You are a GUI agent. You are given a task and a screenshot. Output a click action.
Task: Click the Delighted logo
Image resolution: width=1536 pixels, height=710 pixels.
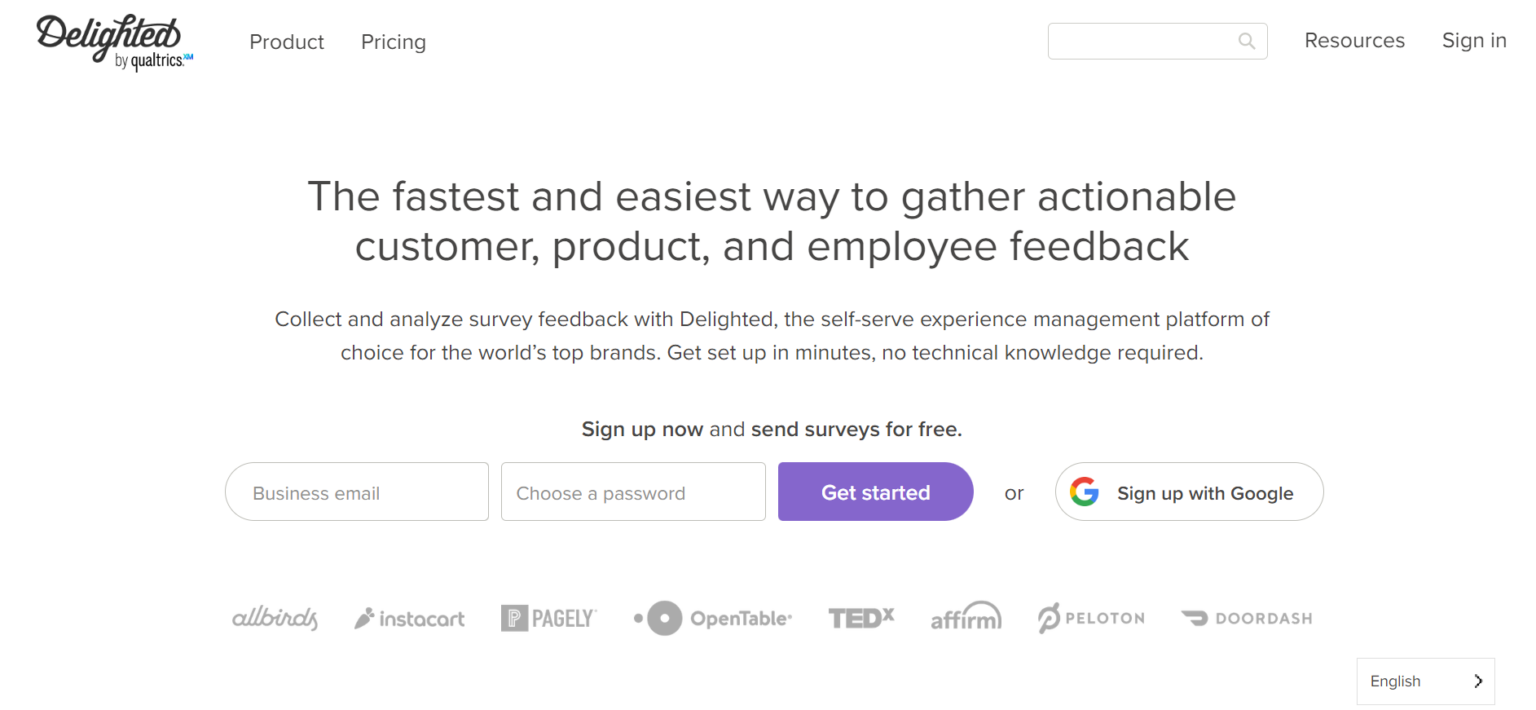pyautogui.click(x=108, y=40)
